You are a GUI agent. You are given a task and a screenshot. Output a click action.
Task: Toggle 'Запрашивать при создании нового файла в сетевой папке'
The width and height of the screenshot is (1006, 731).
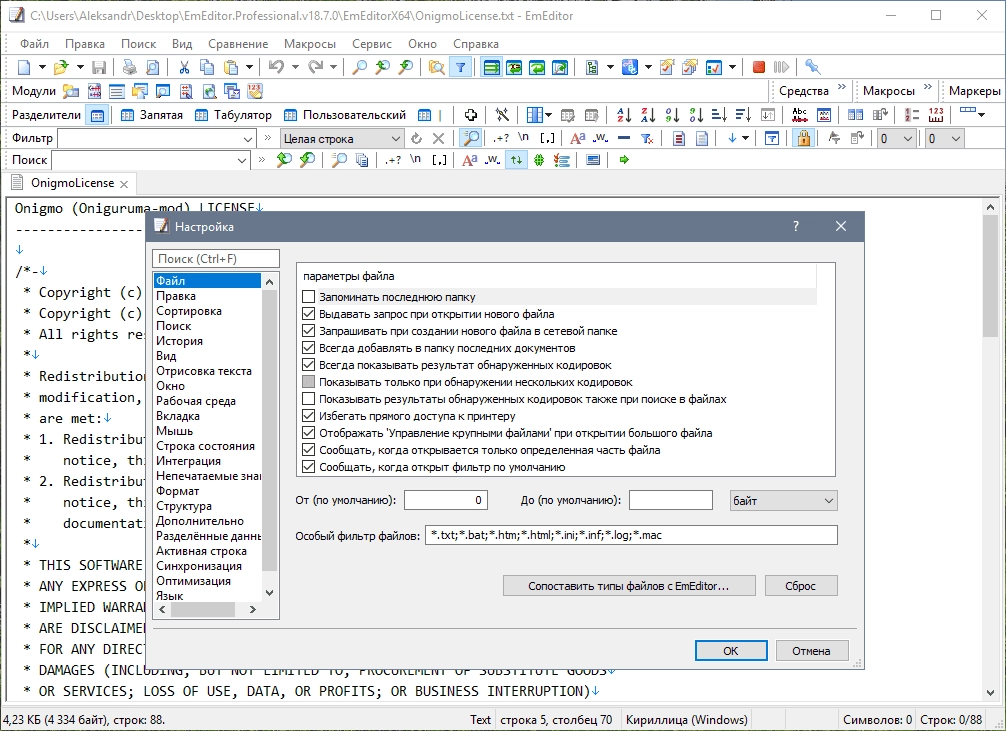click(309, 331)
